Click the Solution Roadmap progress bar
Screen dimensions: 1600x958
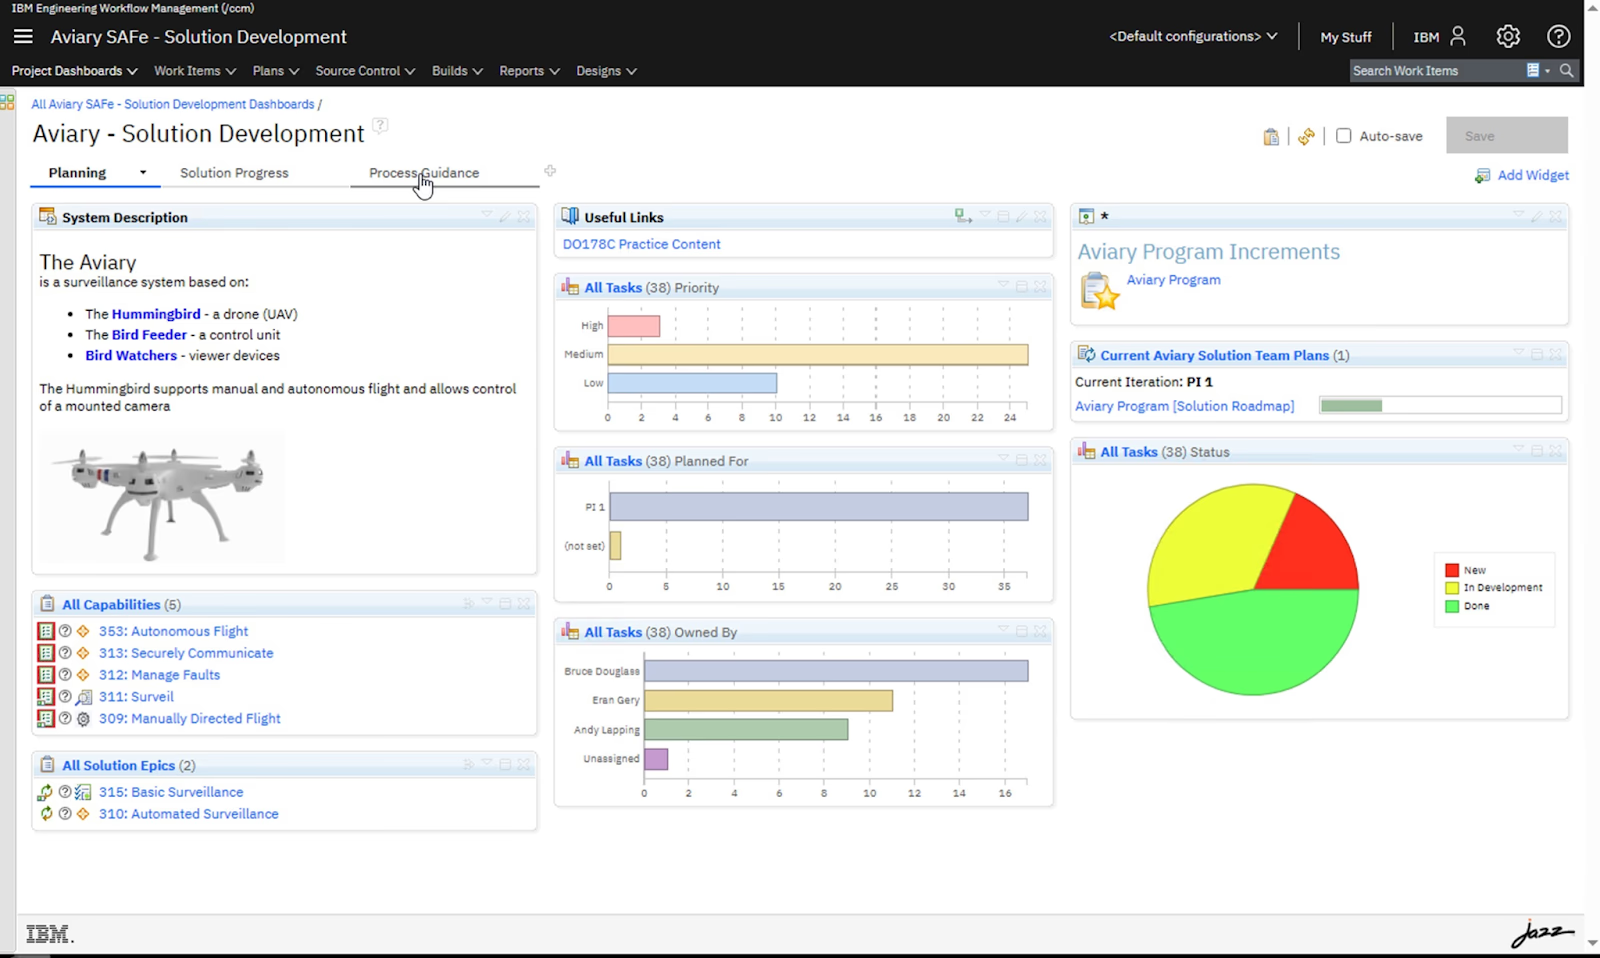(1440, 405)
